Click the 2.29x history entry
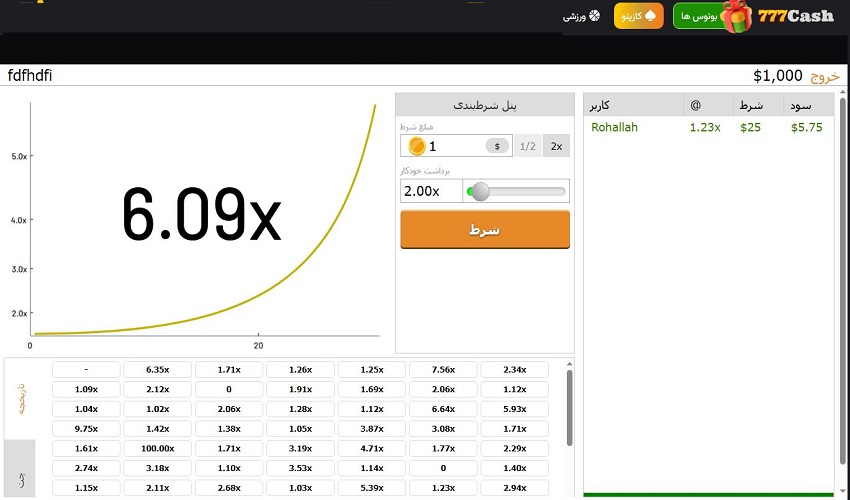 514,448
